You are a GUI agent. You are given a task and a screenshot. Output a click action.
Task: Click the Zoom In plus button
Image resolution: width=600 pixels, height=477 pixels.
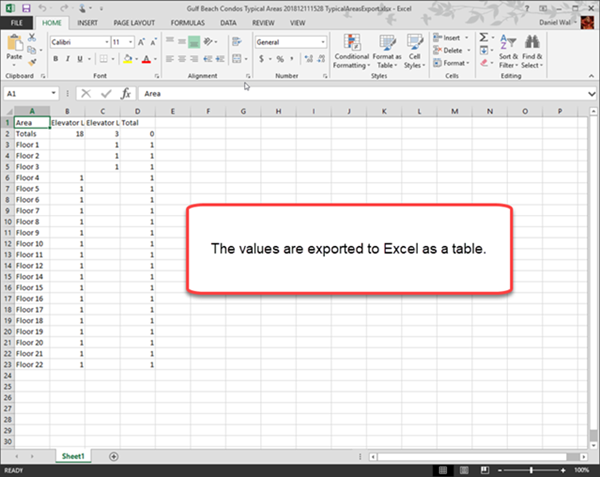click(563, 470)
